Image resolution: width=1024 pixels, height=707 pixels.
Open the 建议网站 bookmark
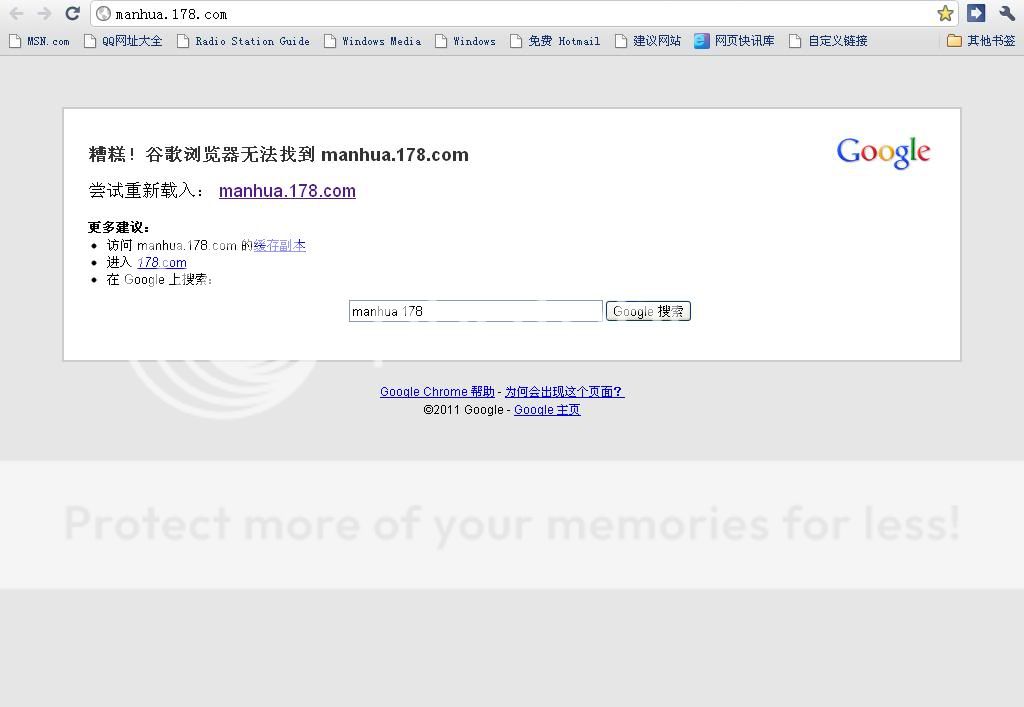(x=648, y=41)
